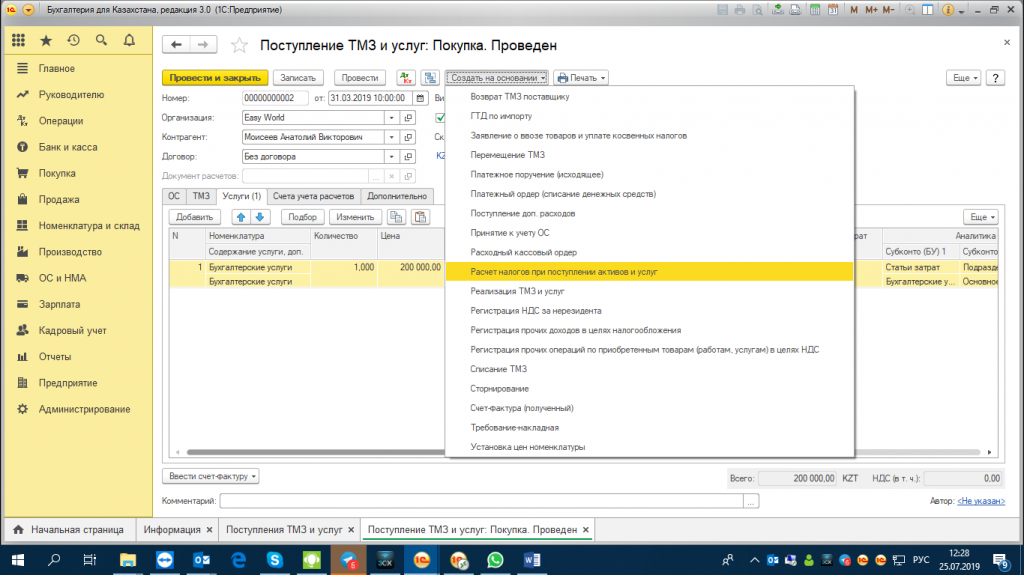Click into the Комментарий field
The height and width of the screenshot is (575, 1024).
481,501
